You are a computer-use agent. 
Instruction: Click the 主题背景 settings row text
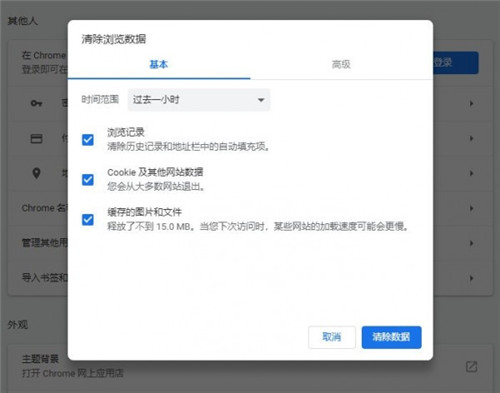click(40, 359)
